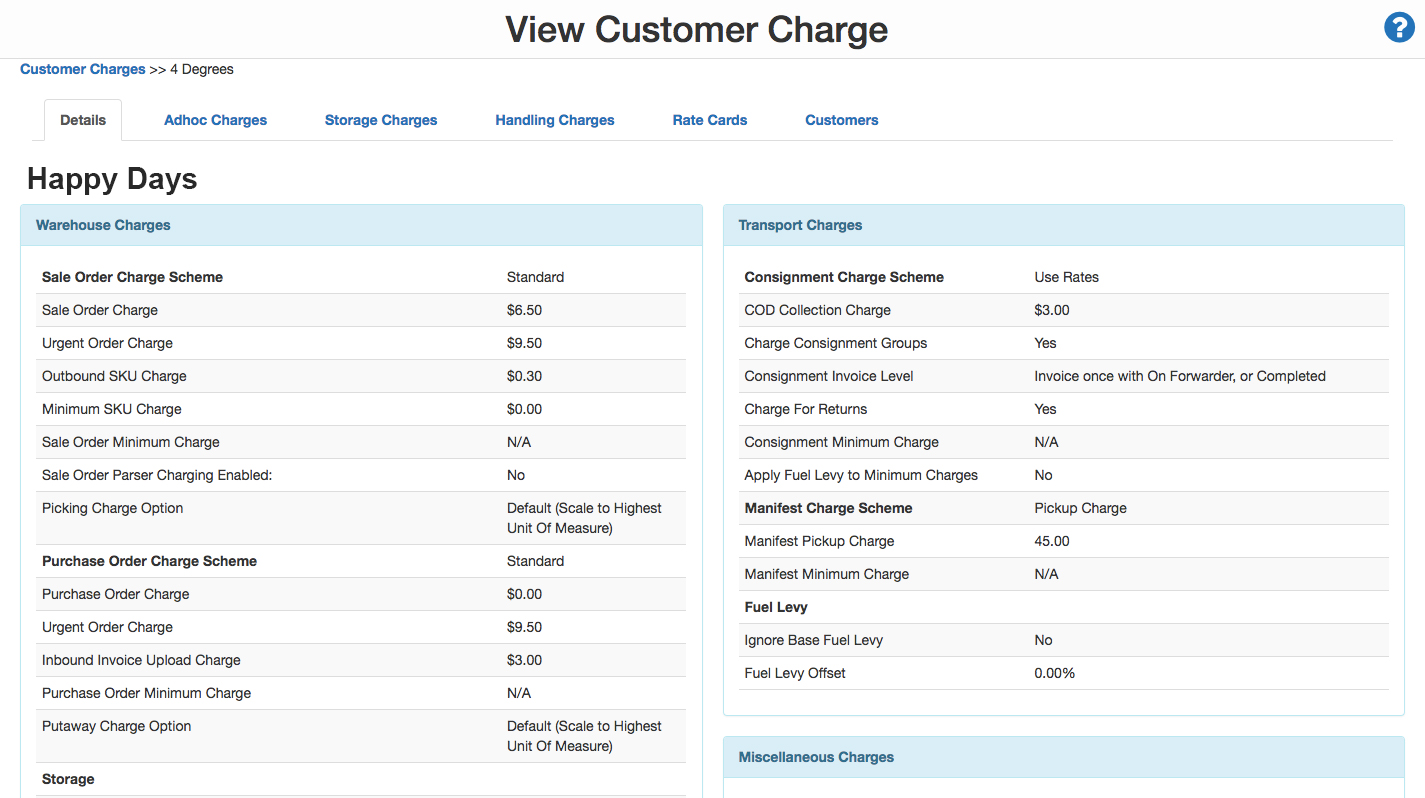This screenshot has width=1425, height=798.
Task: Switch to the Adhoc Charges tab
Action: pos(215,120)
